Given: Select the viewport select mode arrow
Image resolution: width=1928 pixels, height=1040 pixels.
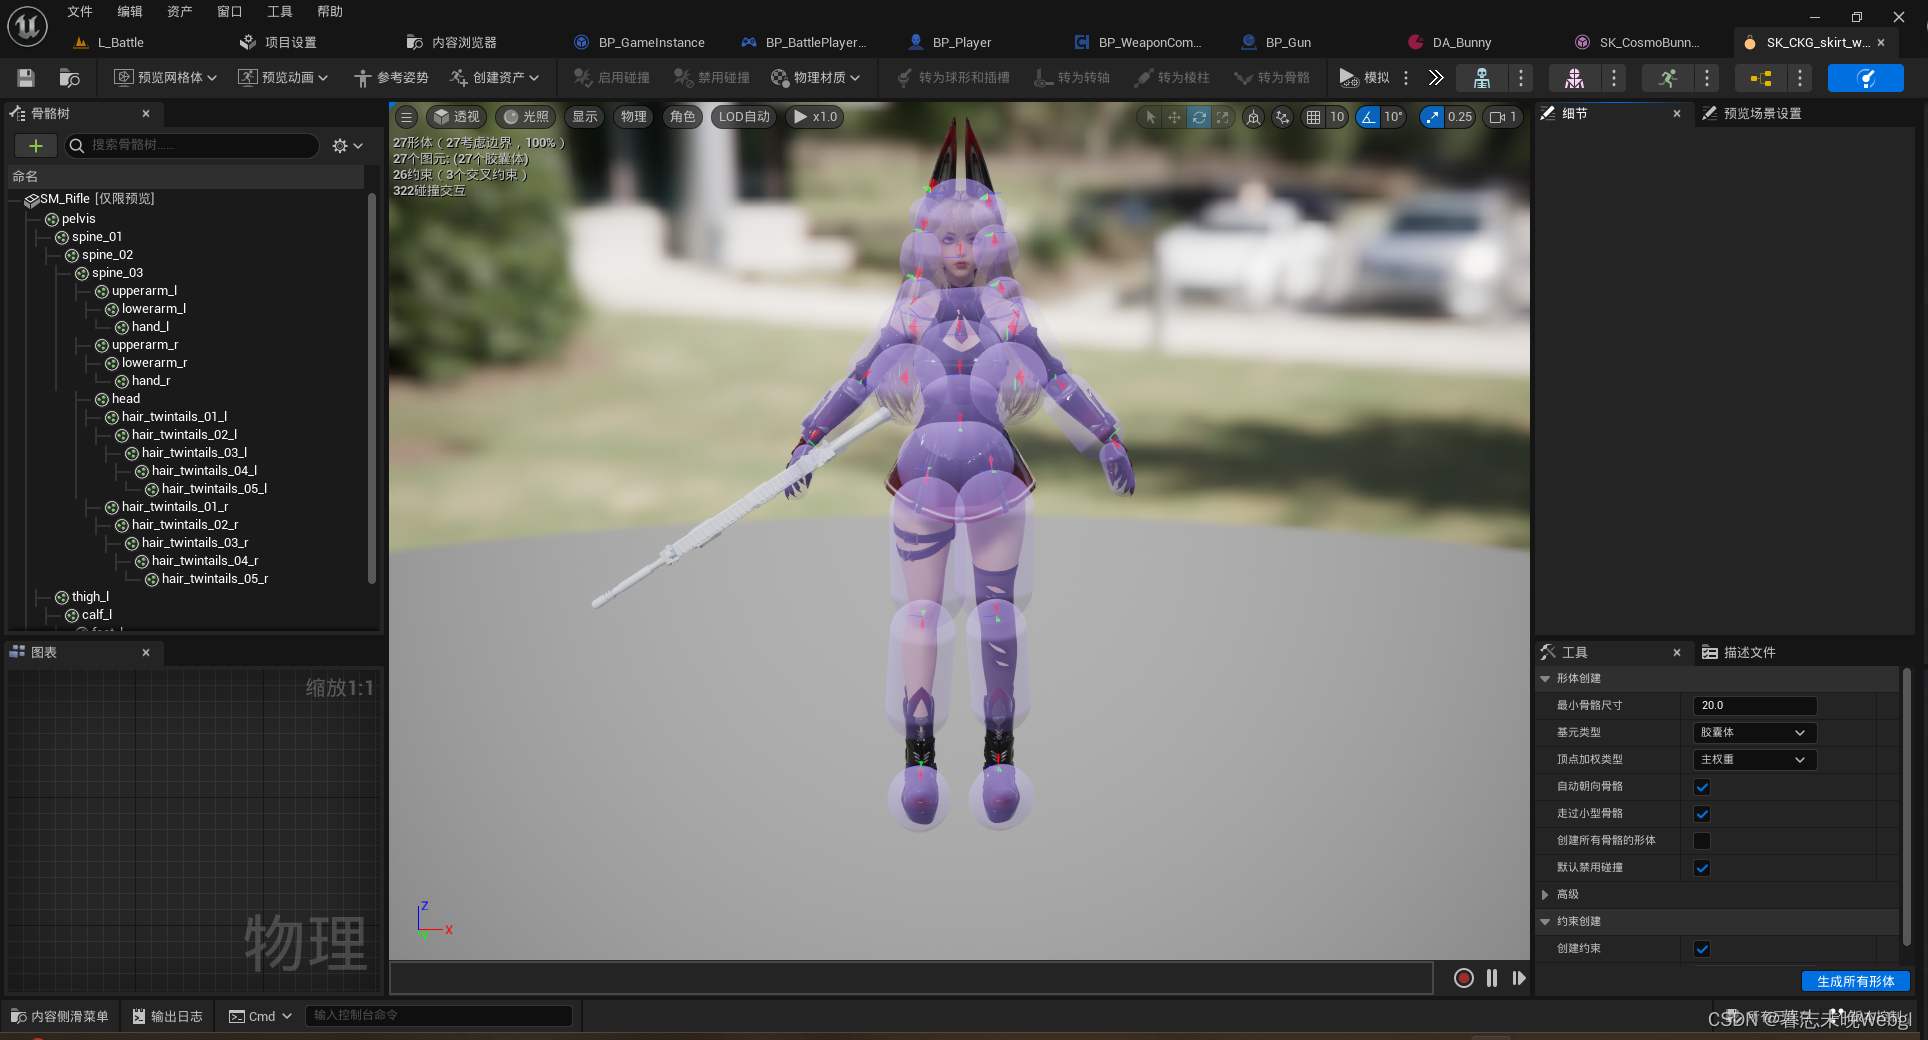Looking at the screenshot, I should [x=1150, y=117].
